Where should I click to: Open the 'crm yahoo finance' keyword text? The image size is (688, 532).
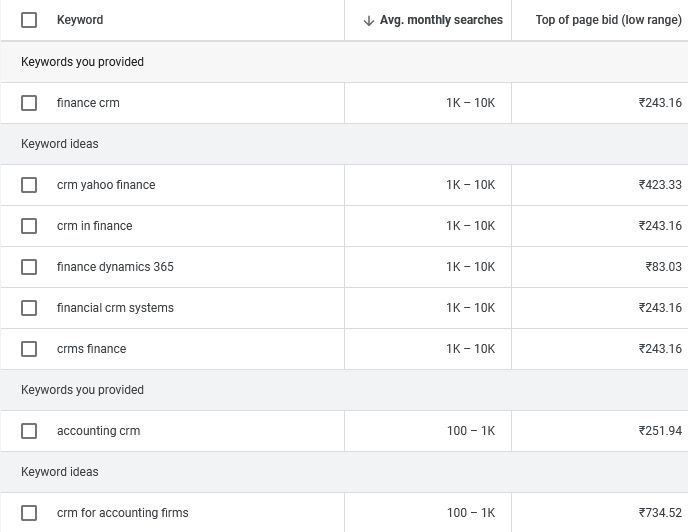pos(106,185)
